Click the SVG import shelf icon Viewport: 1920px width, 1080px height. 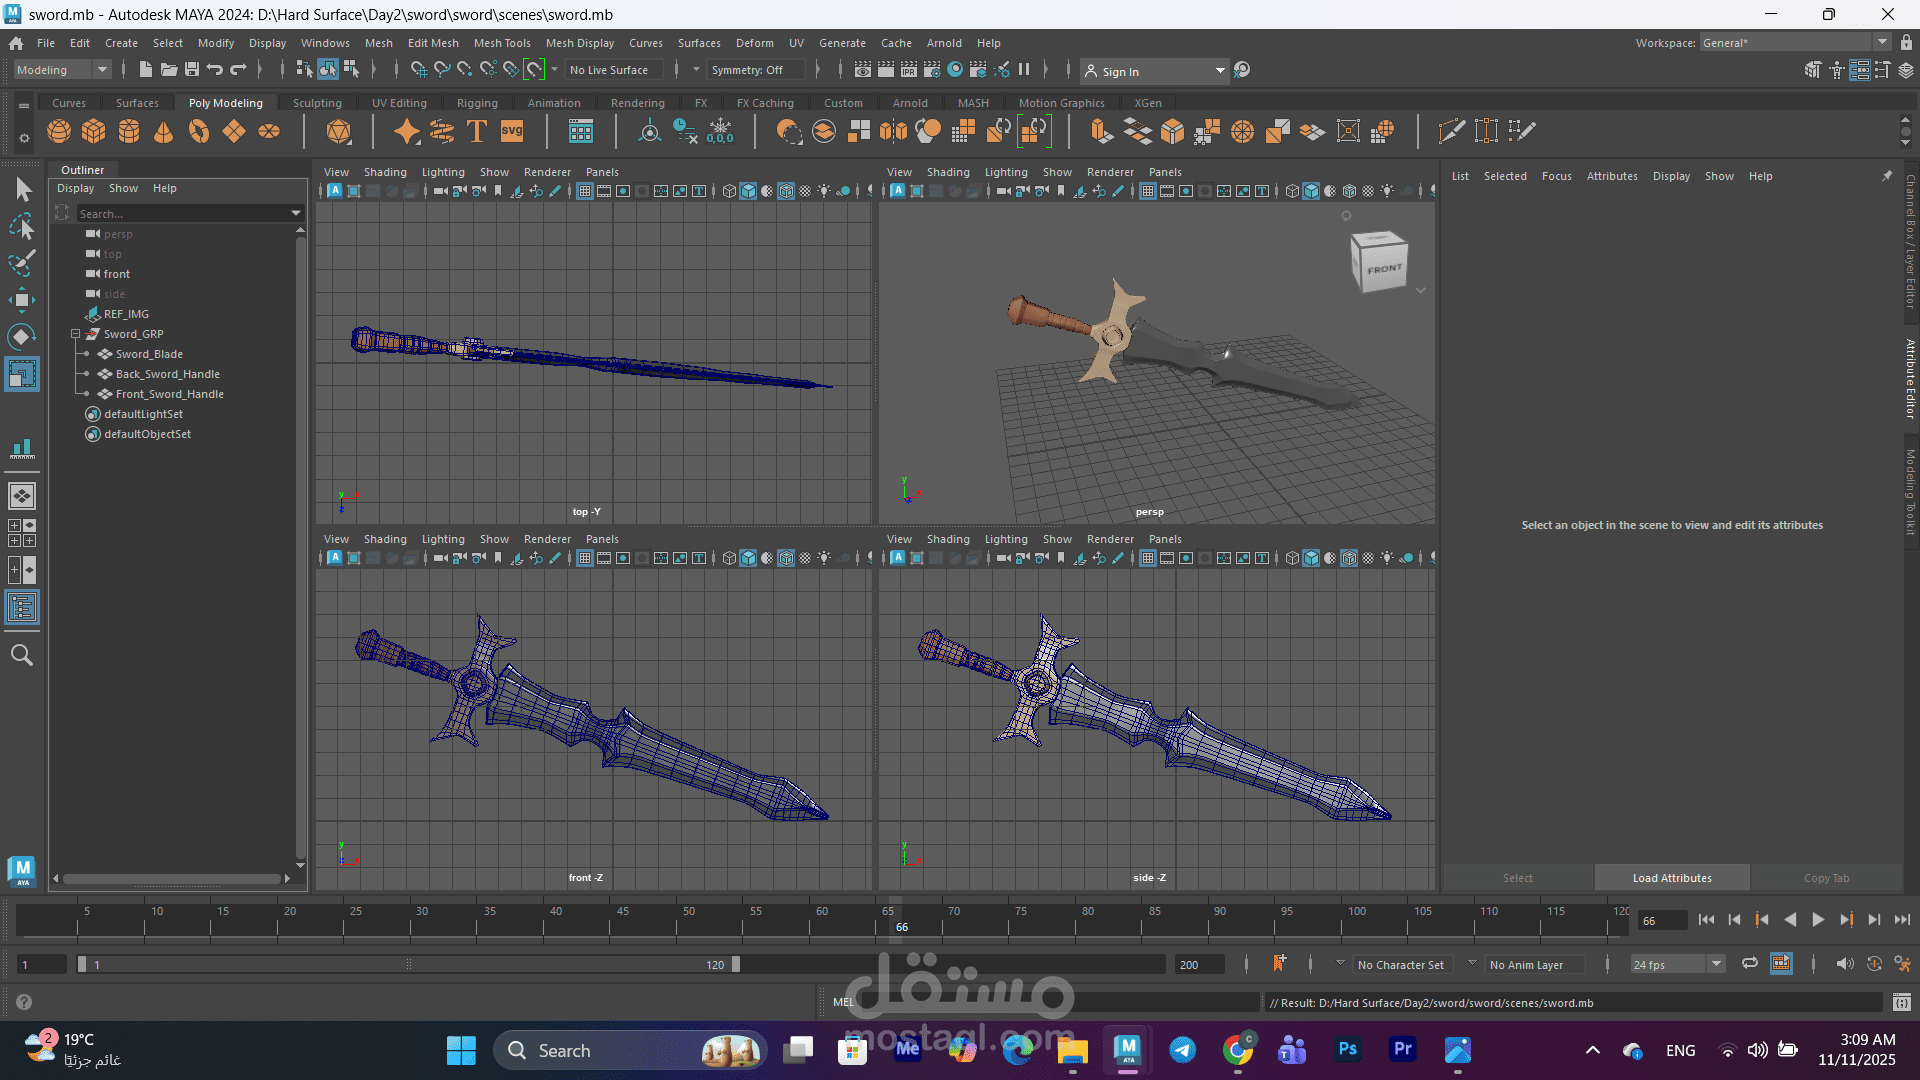pos(512,131)
